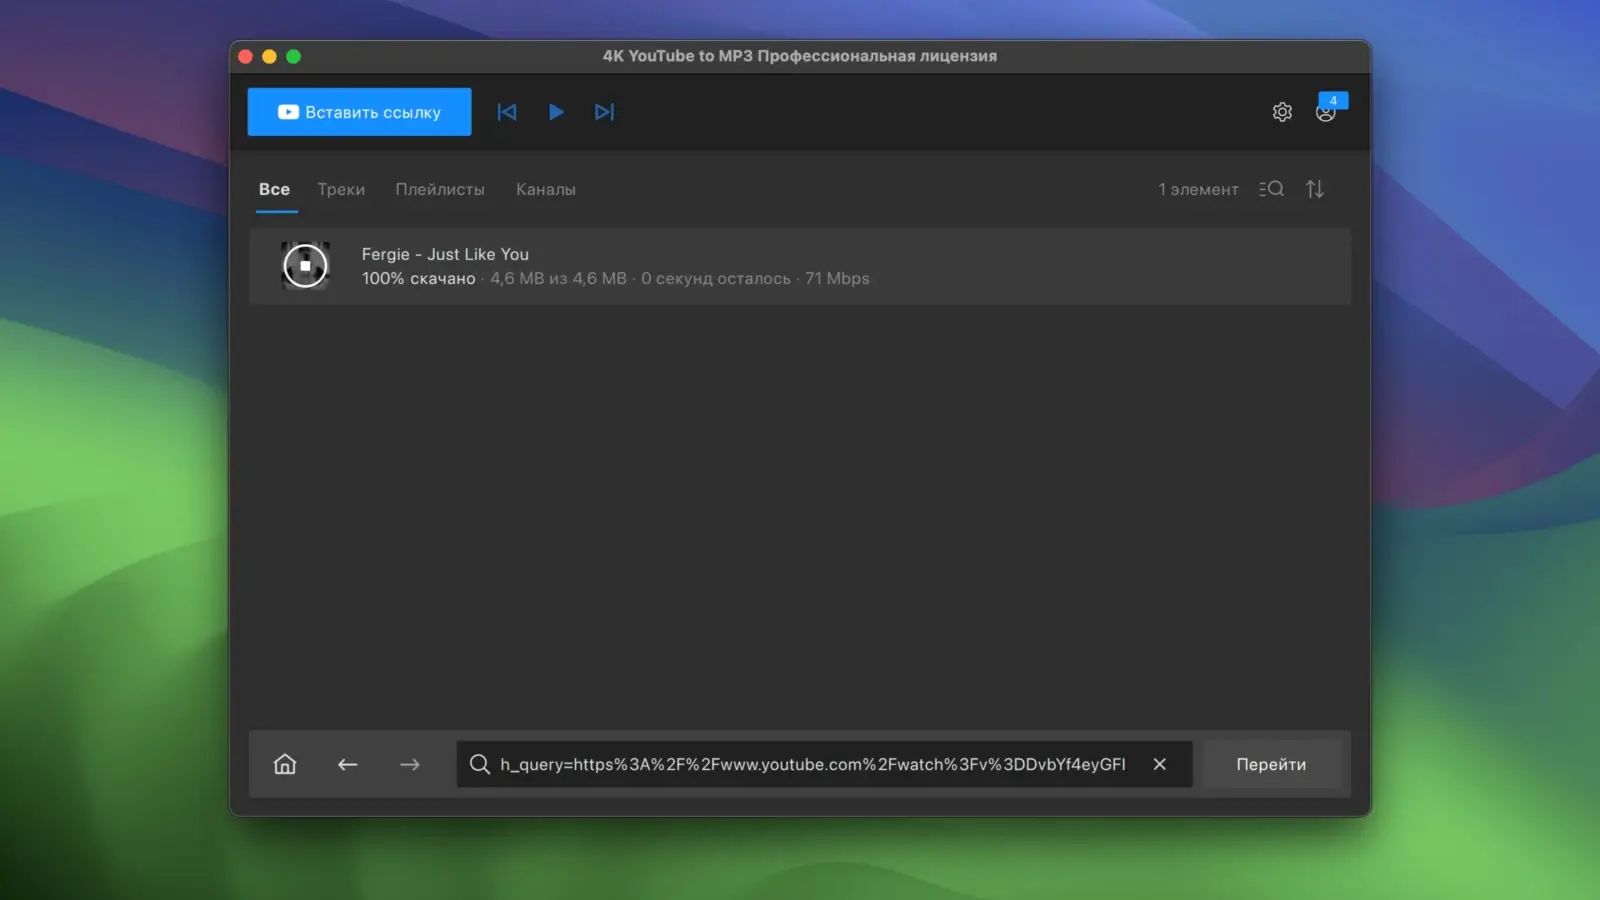The width and height of the screenshot is (1600, 900).
Task: Stop the download on the Fergie track thumbnail
Action: click(306, 265)
